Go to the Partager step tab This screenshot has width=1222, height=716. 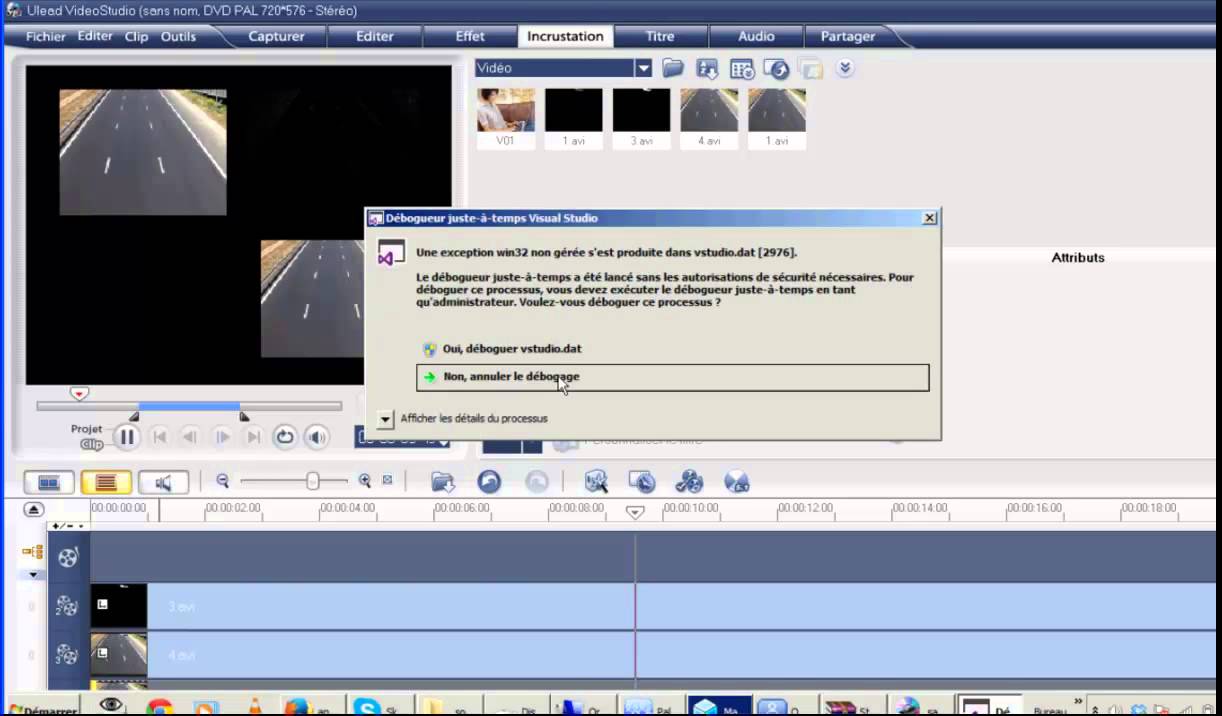[848, 36]
